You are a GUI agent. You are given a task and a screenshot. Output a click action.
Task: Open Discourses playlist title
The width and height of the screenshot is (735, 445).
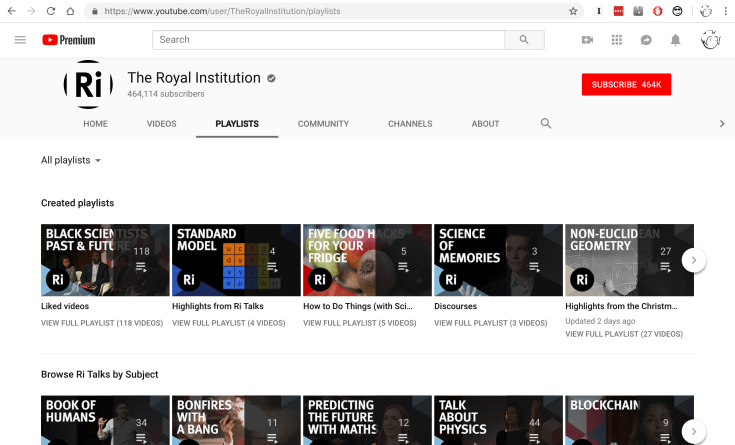455,306
